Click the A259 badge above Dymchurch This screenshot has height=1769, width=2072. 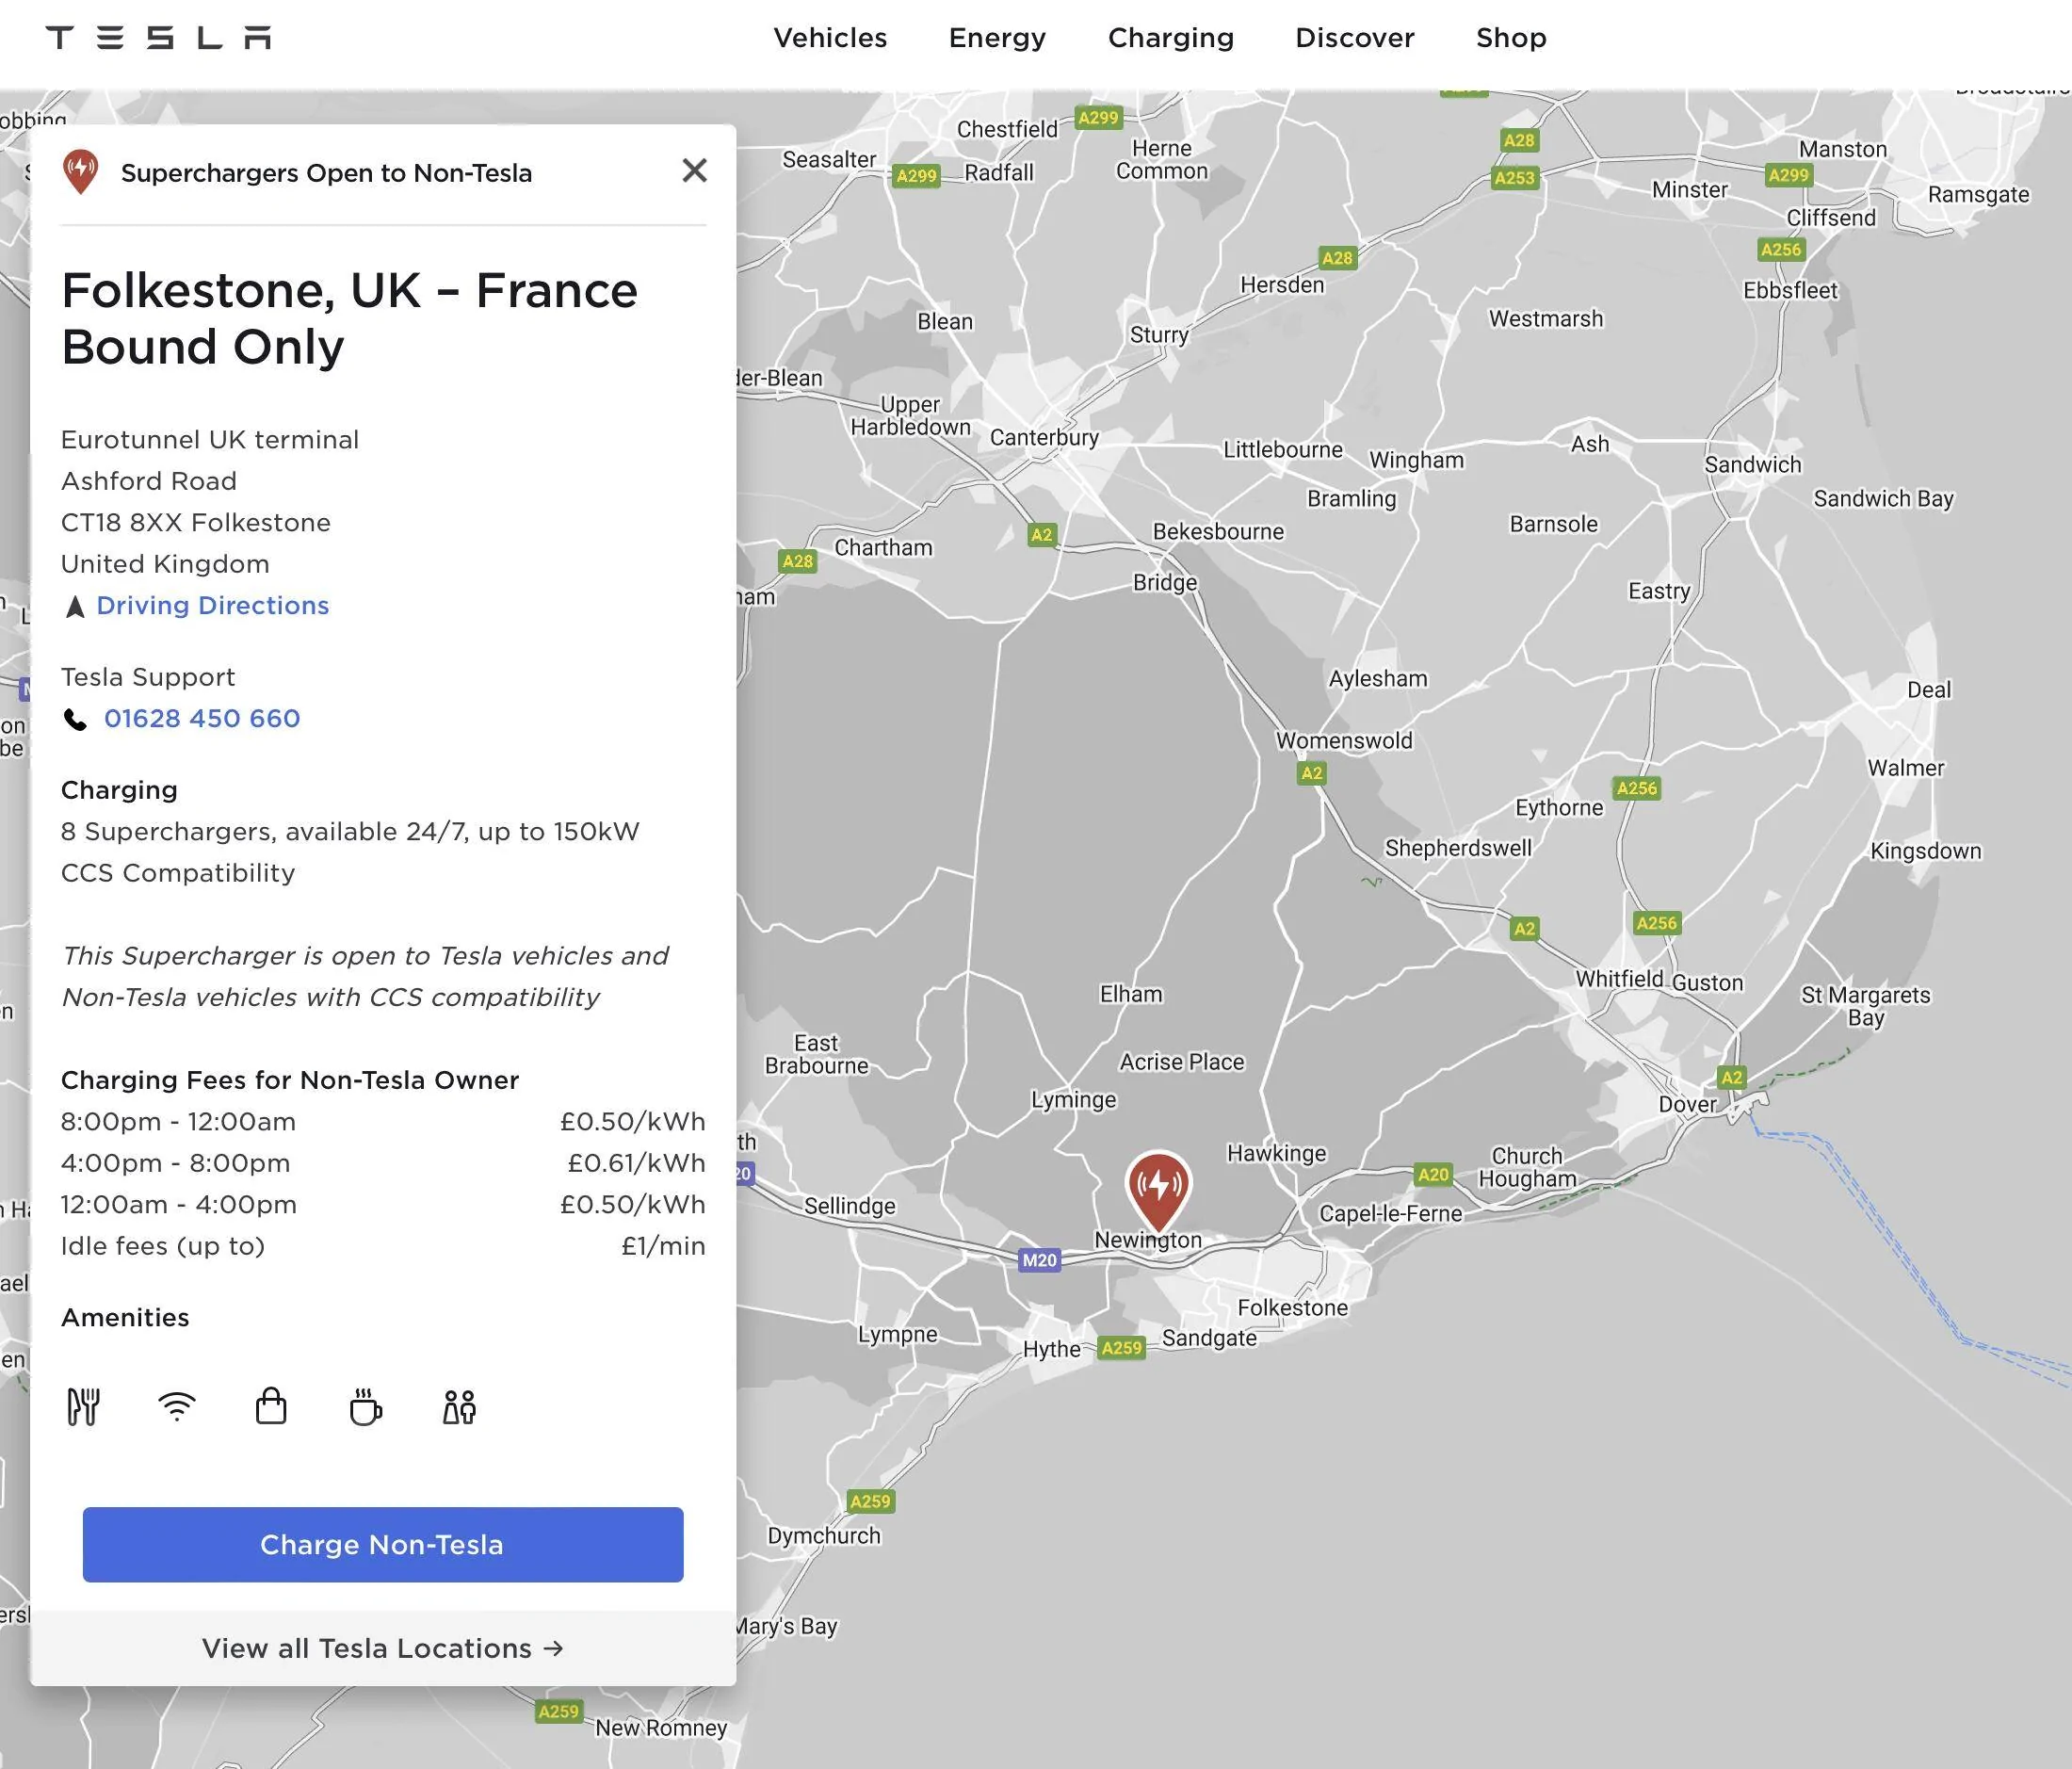[x=870, y=1501]
